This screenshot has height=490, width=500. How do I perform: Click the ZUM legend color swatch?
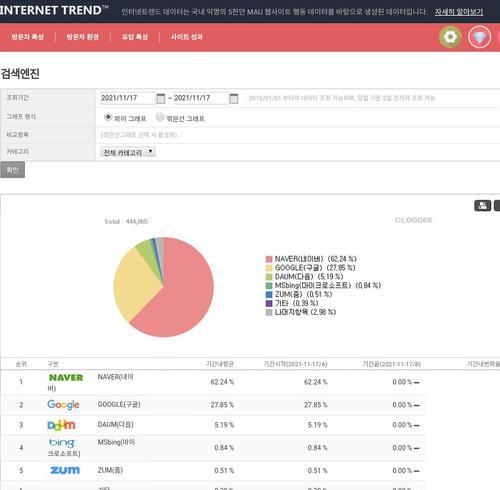pos(269,294)
